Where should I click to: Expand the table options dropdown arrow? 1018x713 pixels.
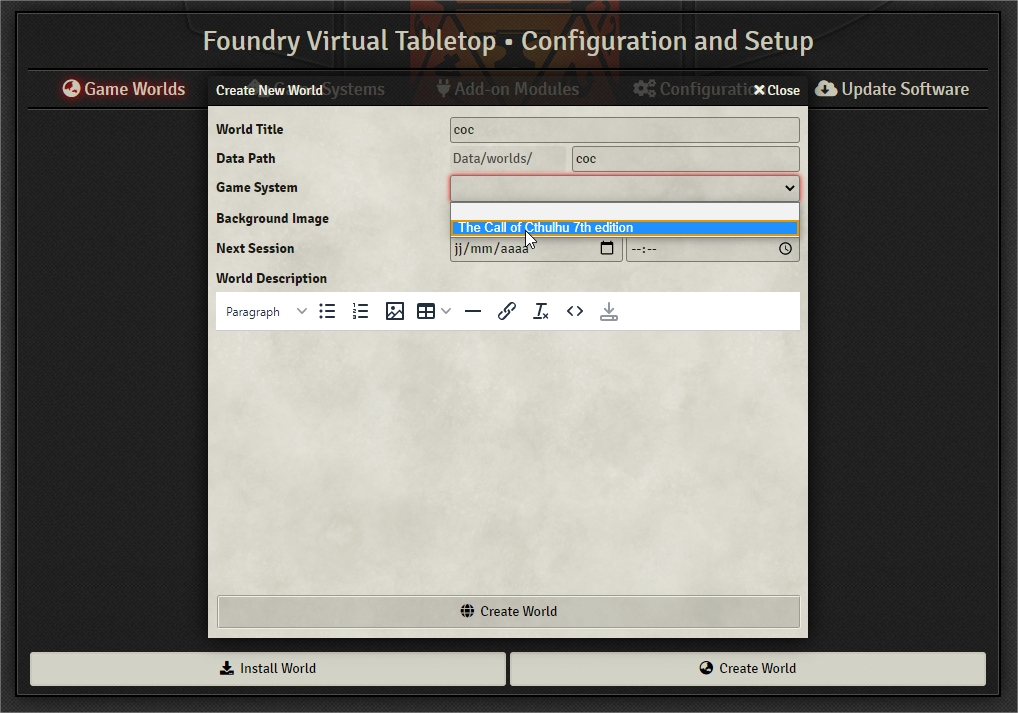click(x=446, y=312)
